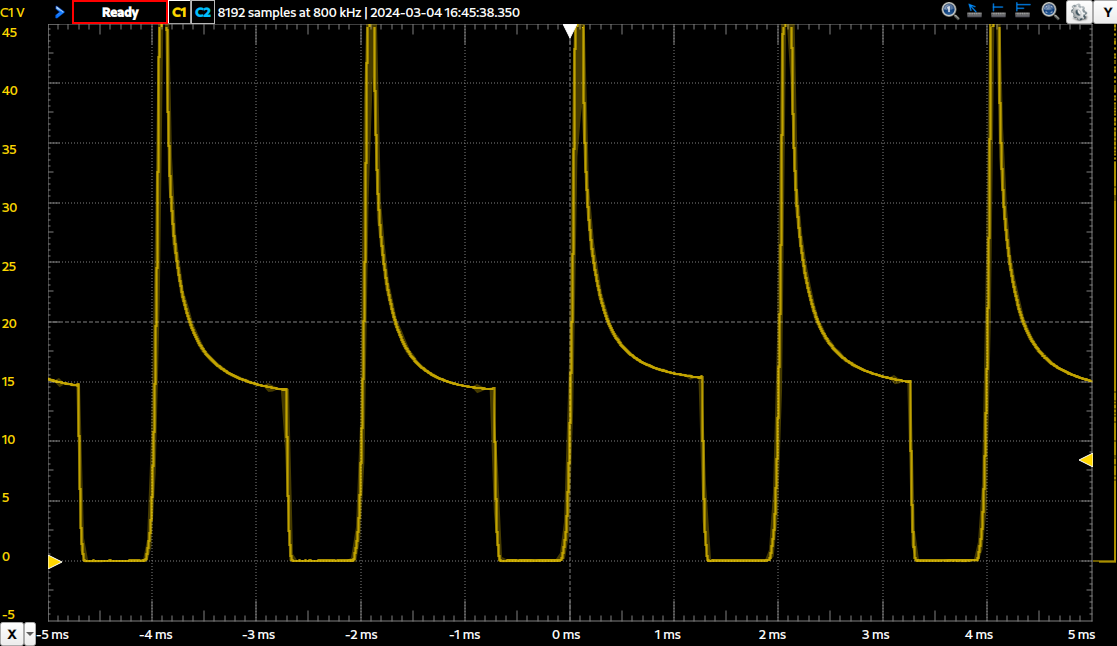
Task: Click the 0 ms time axis label
Action: click(x=566, y=635)
